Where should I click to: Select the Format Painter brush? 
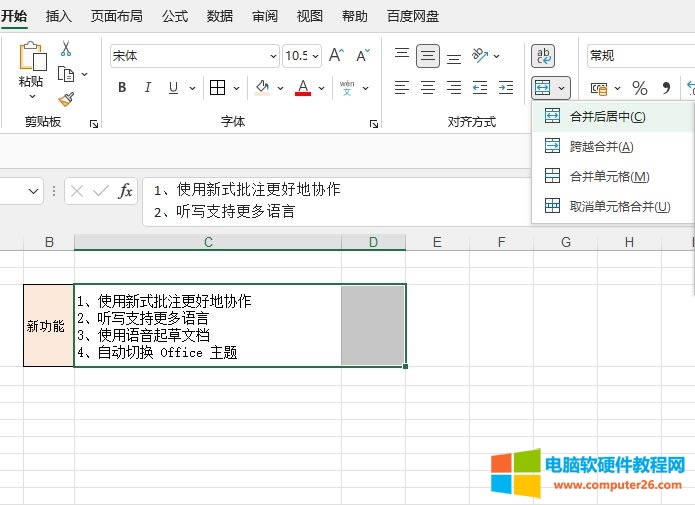coord(66,99)
